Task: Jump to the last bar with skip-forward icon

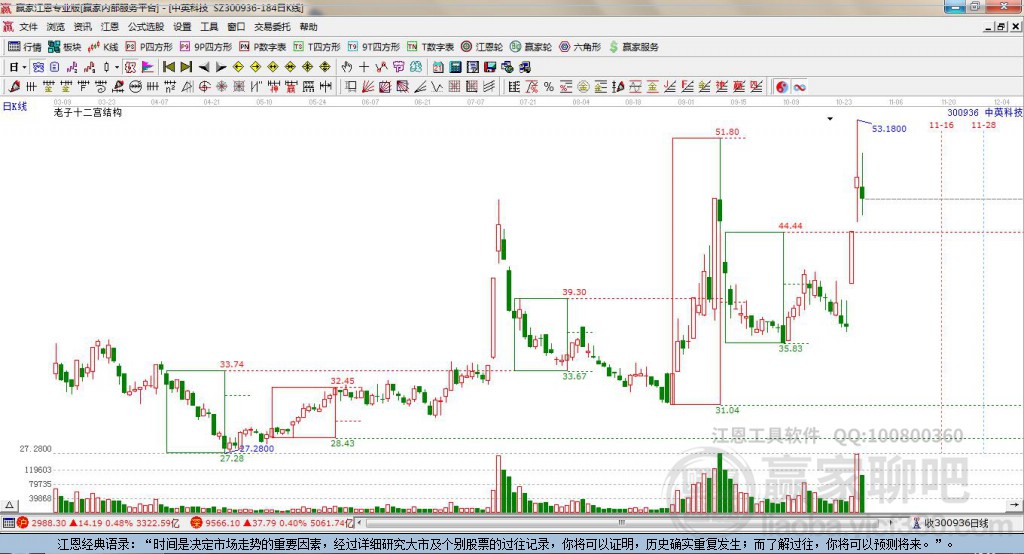Action: pyautogui.click(x=186, y=67)
